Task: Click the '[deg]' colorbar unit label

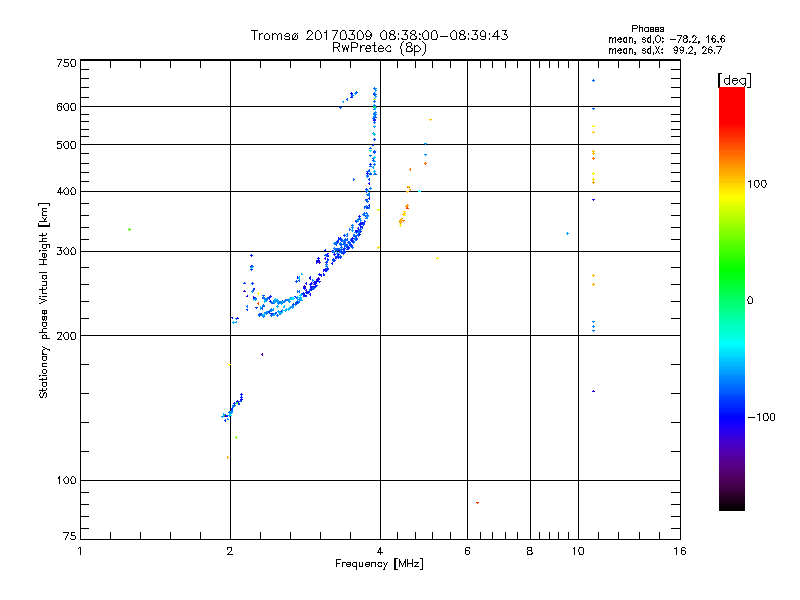Action: pos(734,80)
